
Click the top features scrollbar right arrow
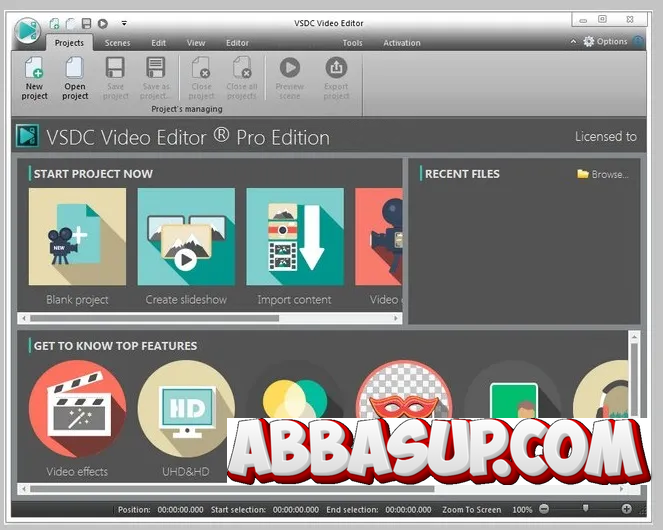[621, 489]
